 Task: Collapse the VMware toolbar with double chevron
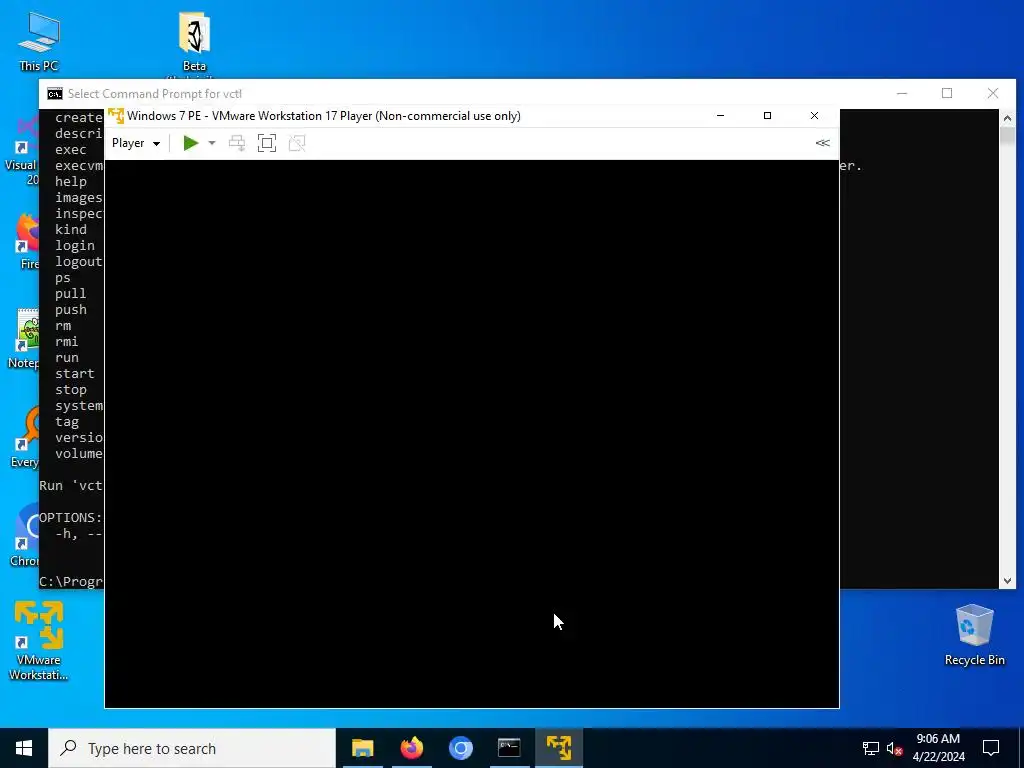click(x=823, y=143)
